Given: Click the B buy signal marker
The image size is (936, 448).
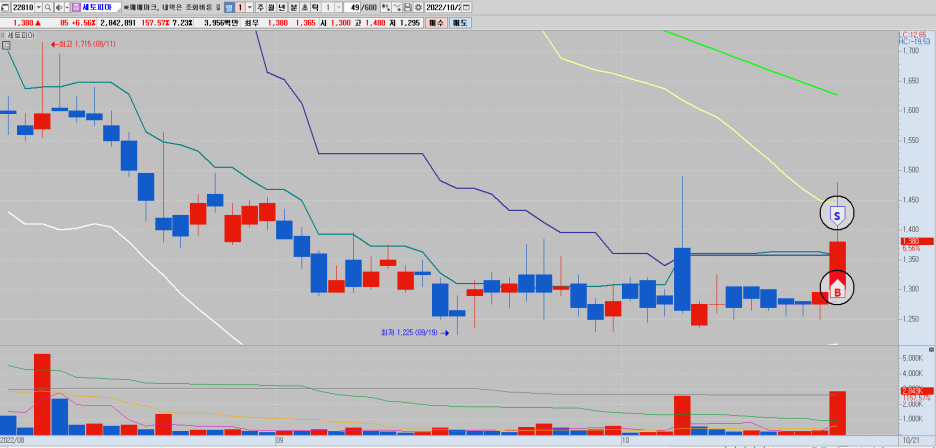Looking at the screenshot, I should [837, 289].
